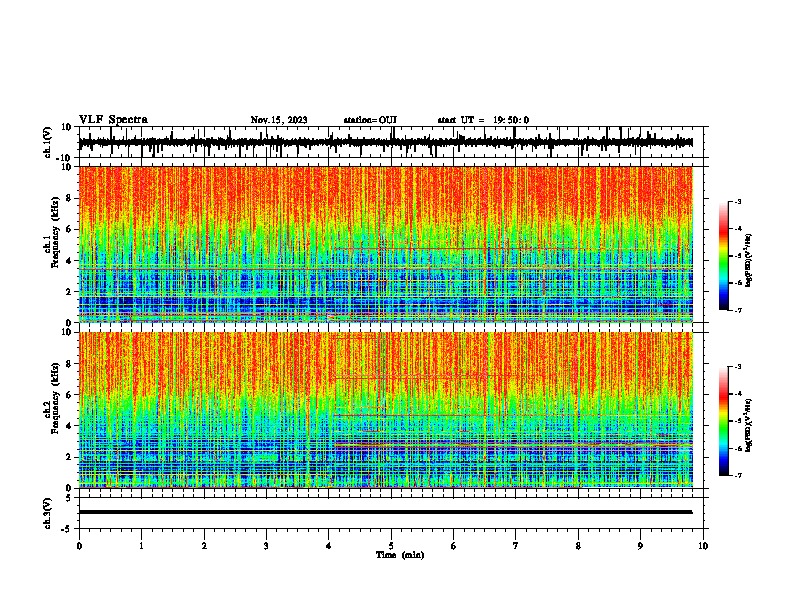This screenshot has width=792, height=612.
Task: Click the 'station=OUJ' label
Action: coord(370,120)
